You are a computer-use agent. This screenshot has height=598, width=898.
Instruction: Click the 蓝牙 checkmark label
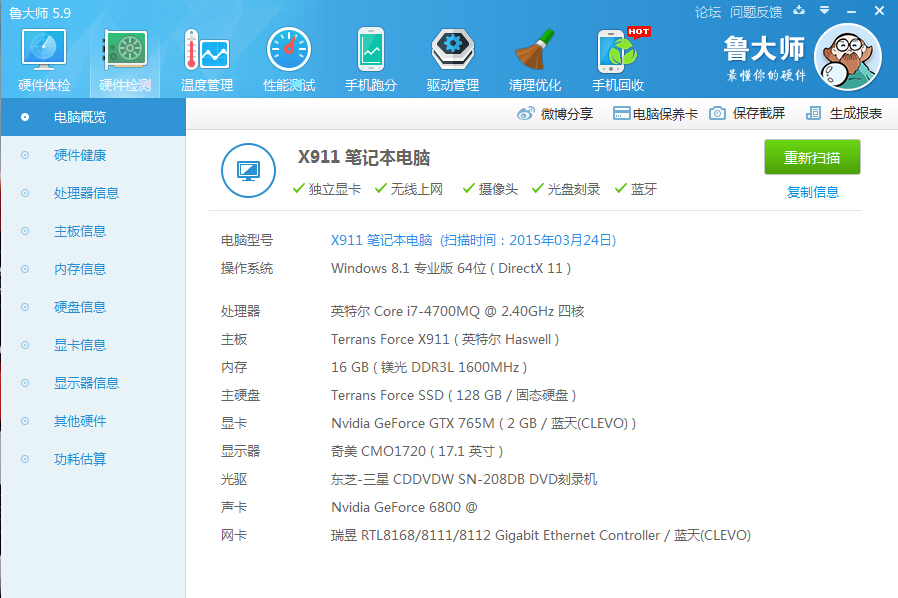click(636, 189)
